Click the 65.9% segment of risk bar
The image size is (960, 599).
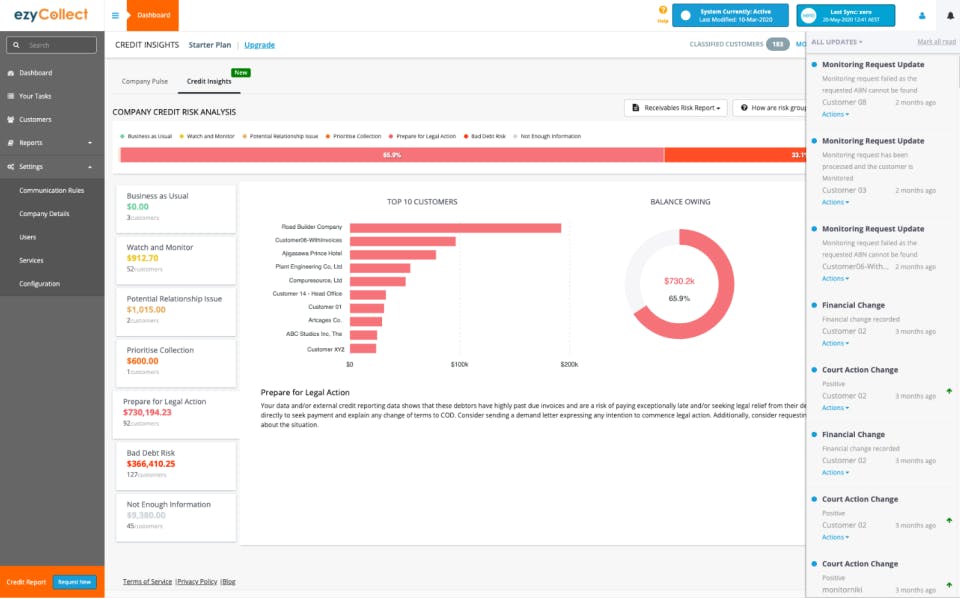(x=392, y=155)
